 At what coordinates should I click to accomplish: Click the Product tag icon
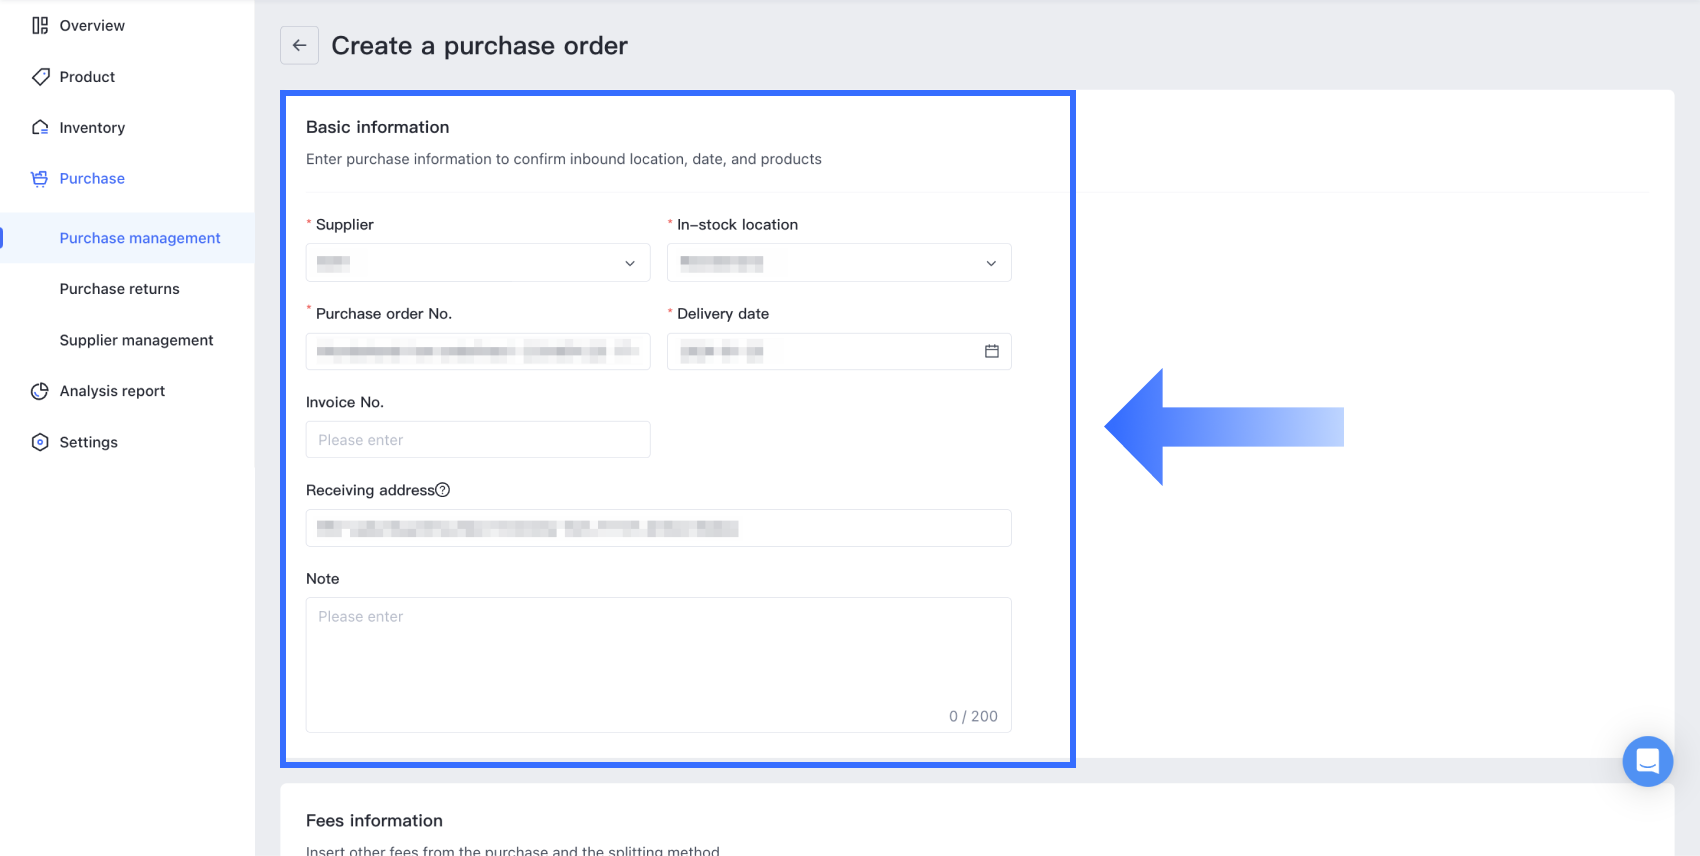[40, 77]
